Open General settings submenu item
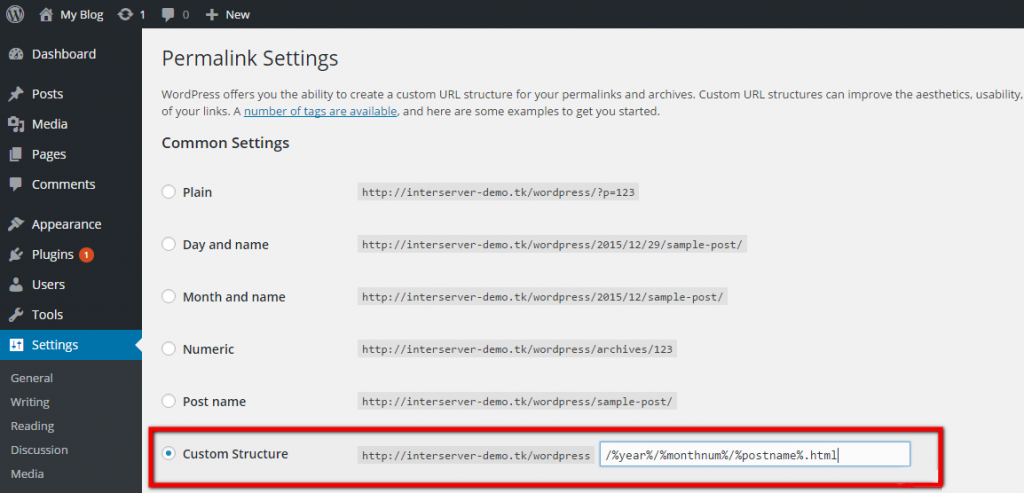 coord(32,378)
